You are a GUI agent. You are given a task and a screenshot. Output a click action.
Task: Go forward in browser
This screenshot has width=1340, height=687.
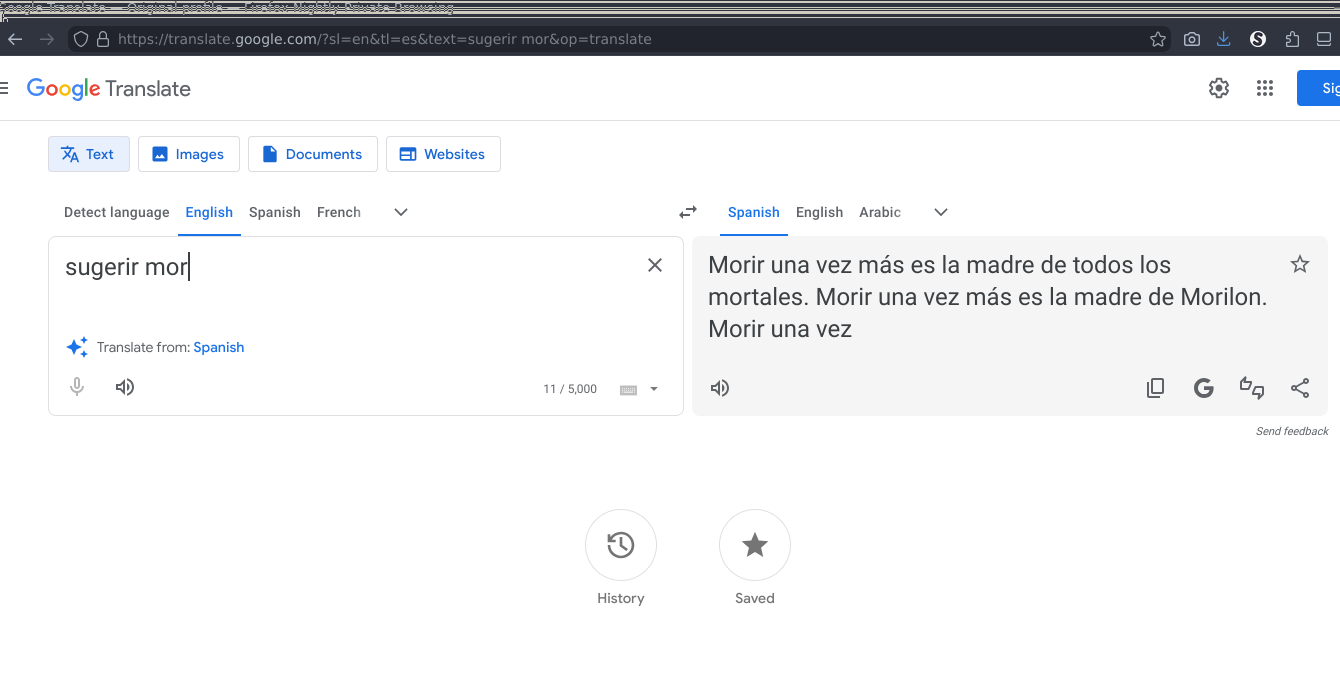[47, 39]
